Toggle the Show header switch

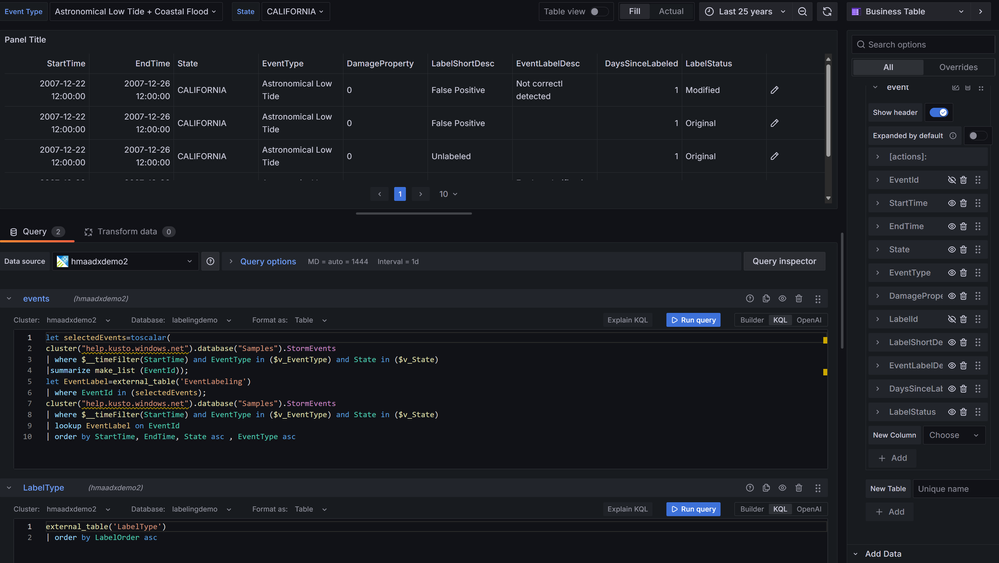[938, 113]
